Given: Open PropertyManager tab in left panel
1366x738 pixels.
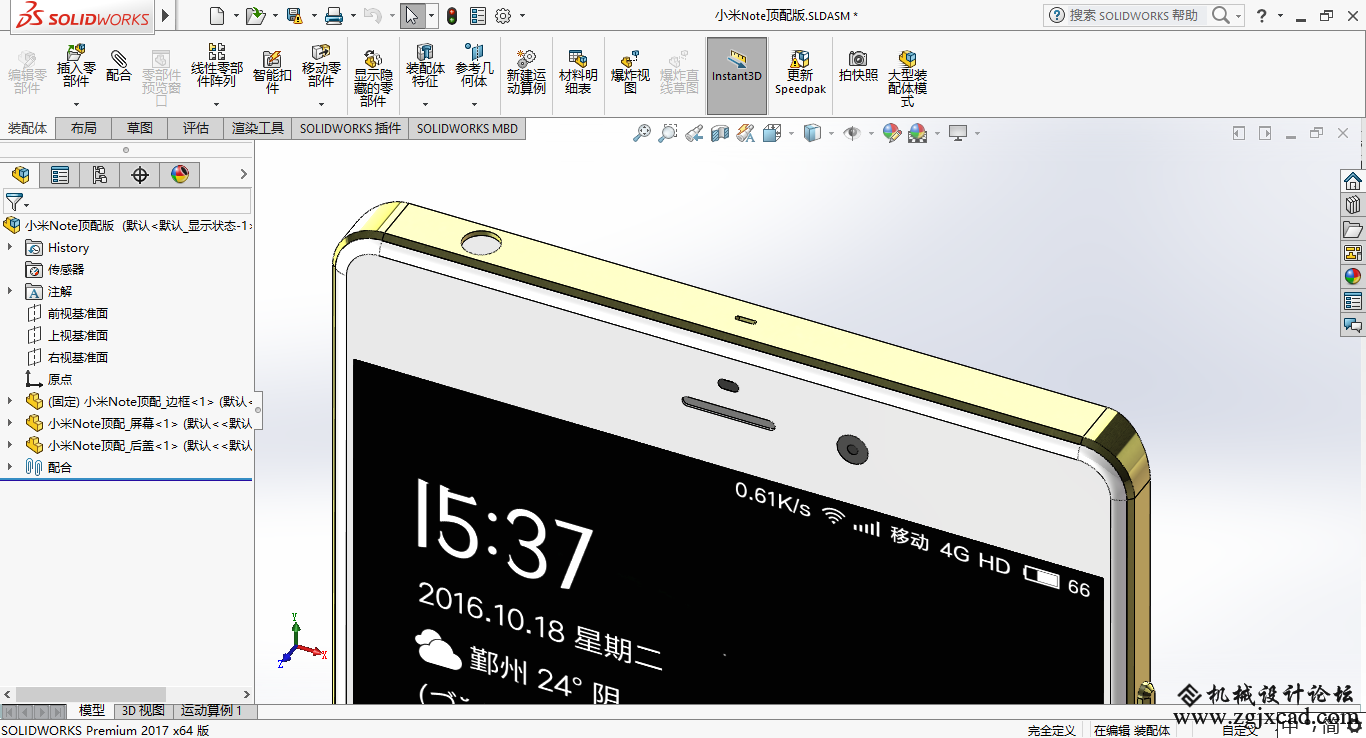Looking at the screenshot, I should click(x=60, y=175).
